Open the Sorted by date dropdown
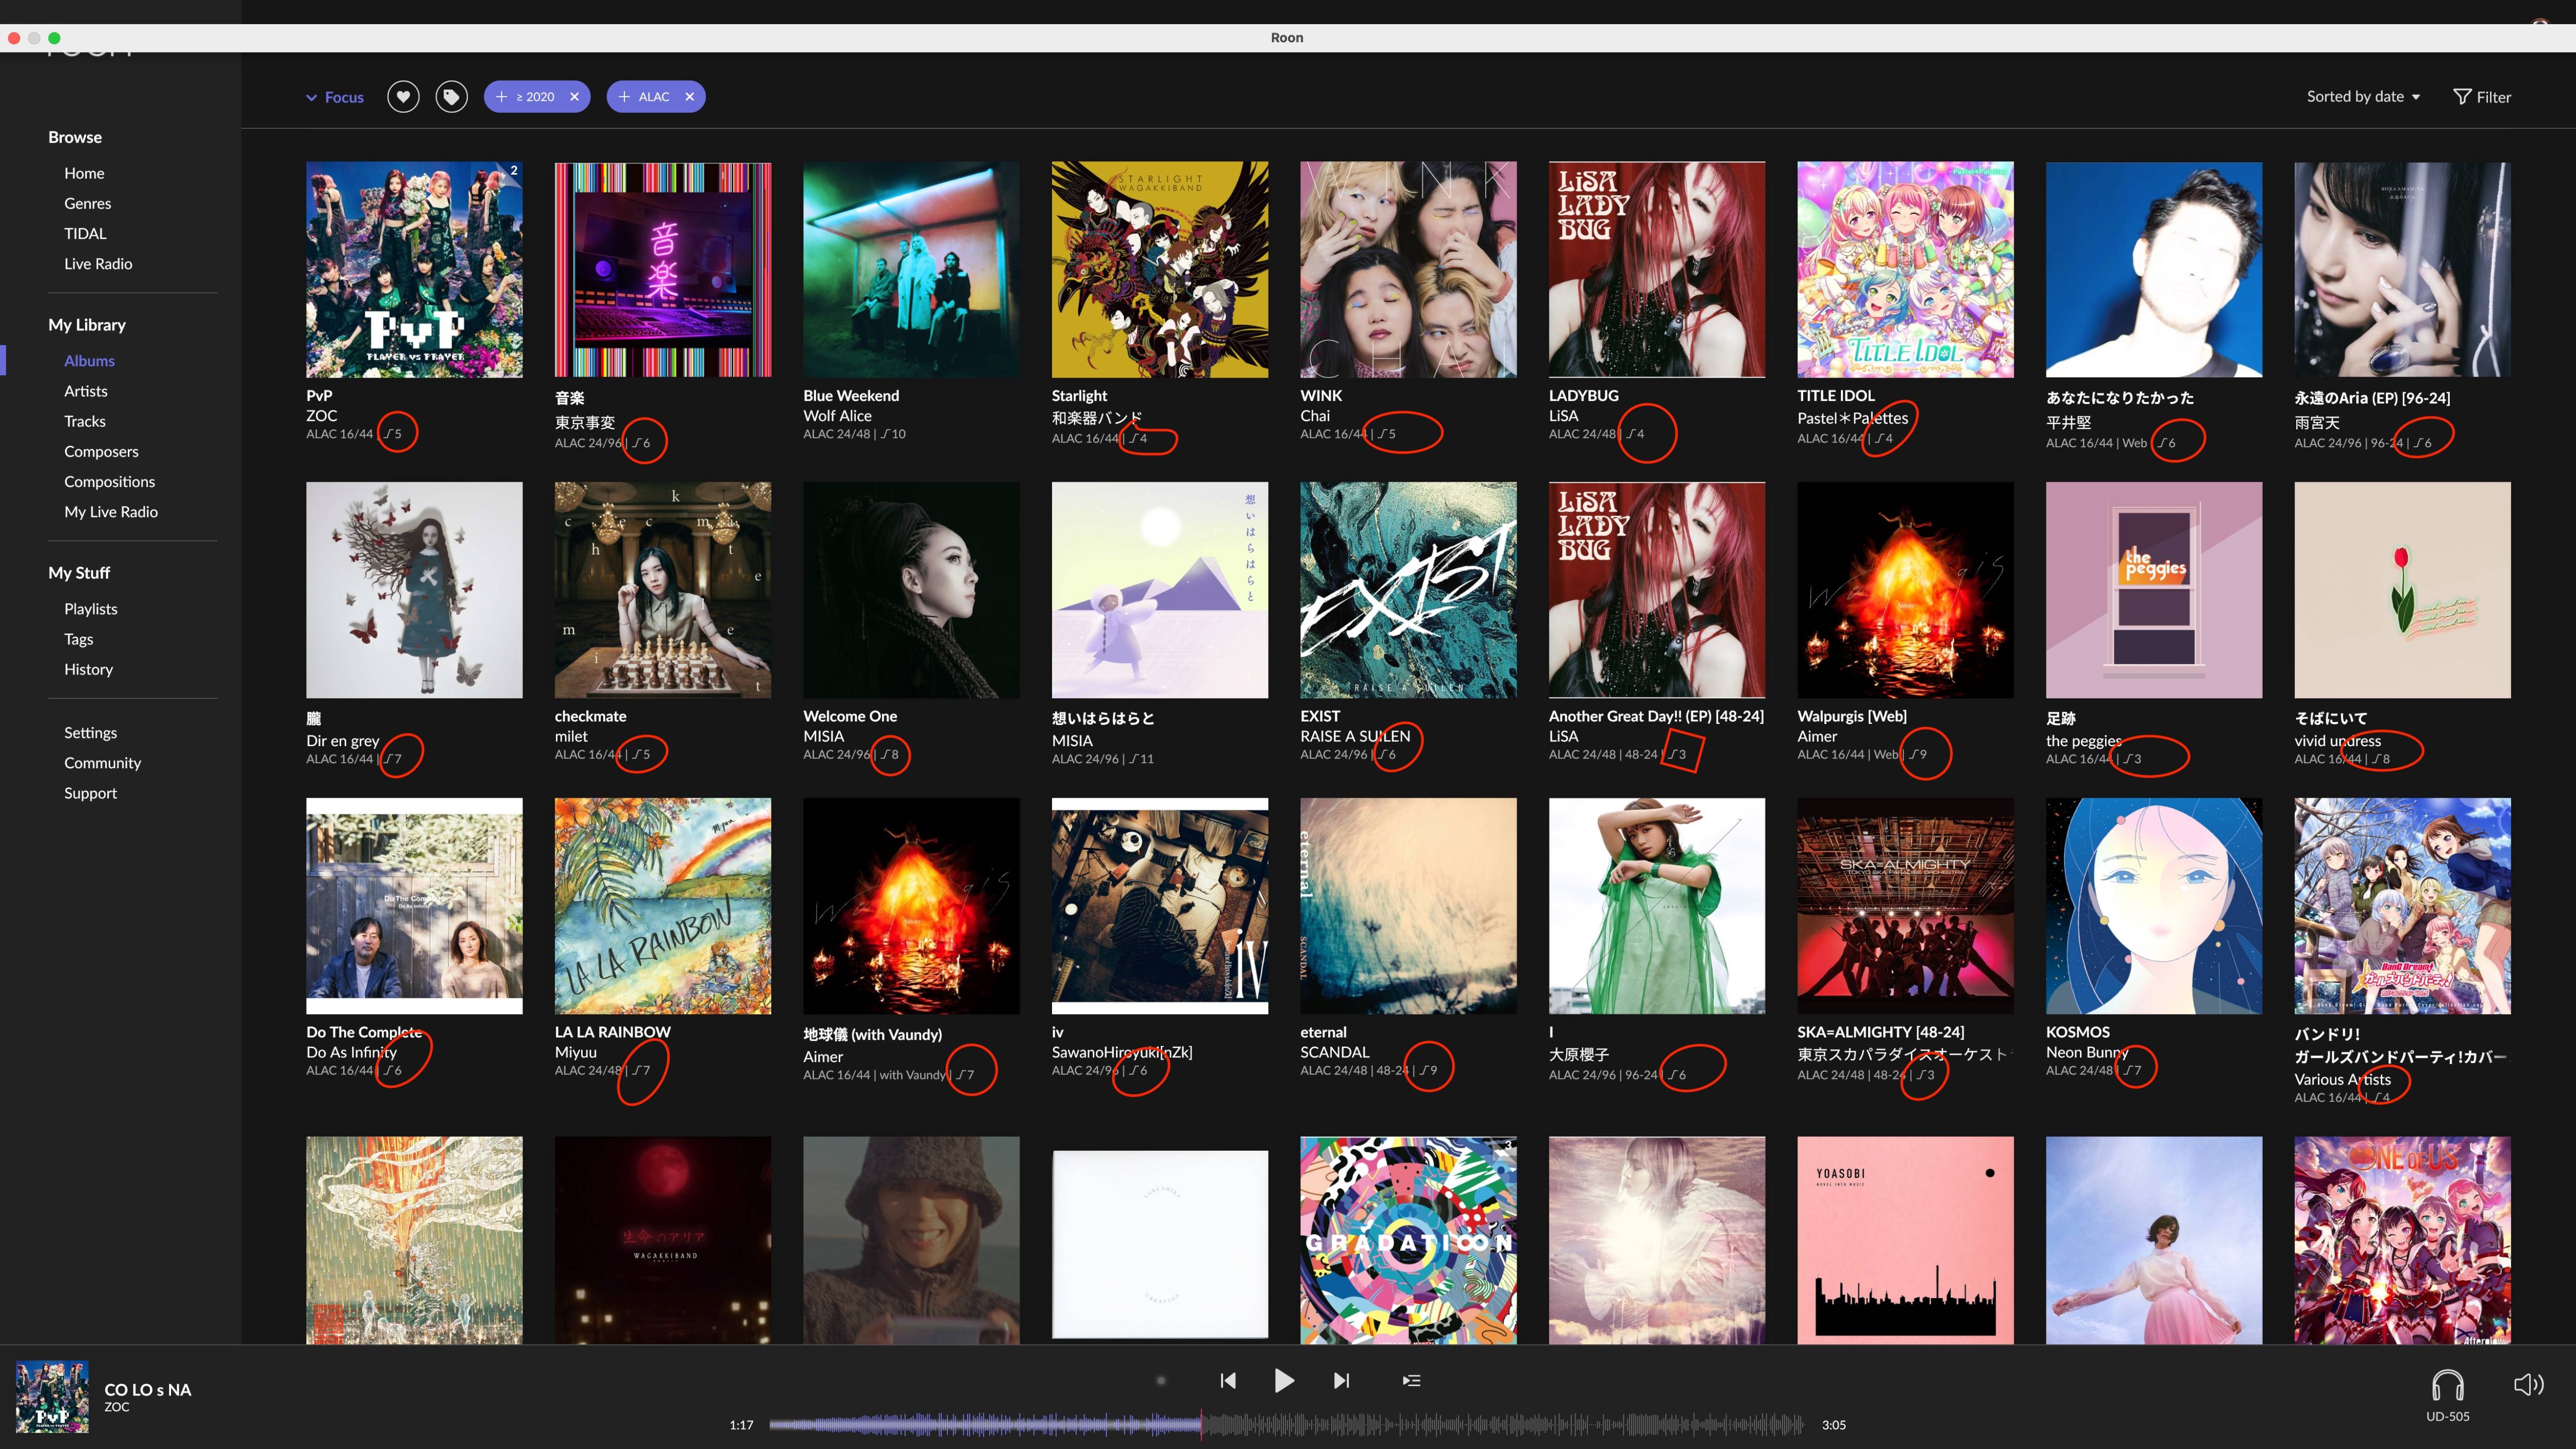Screen dimensions: 2576x1449 pyautogui.click(x=2363, y=97)
